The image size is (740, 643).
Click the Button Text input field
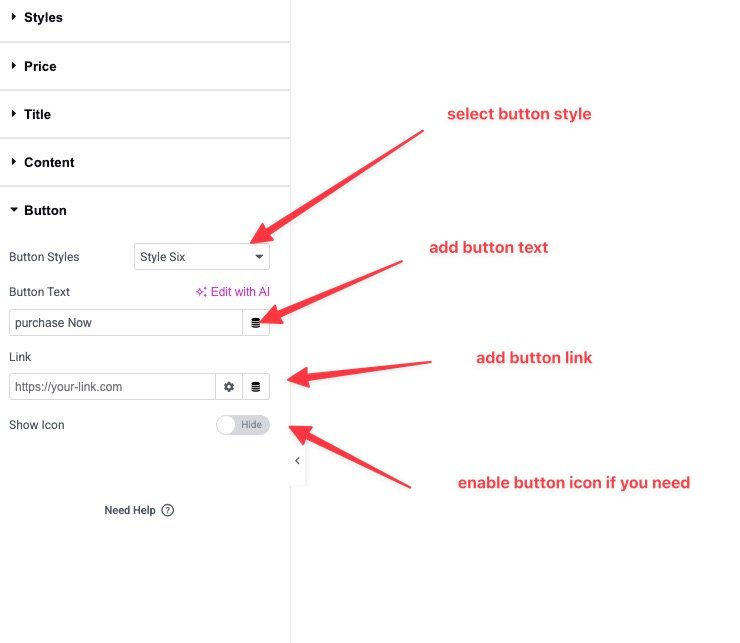tap(125, 322)
